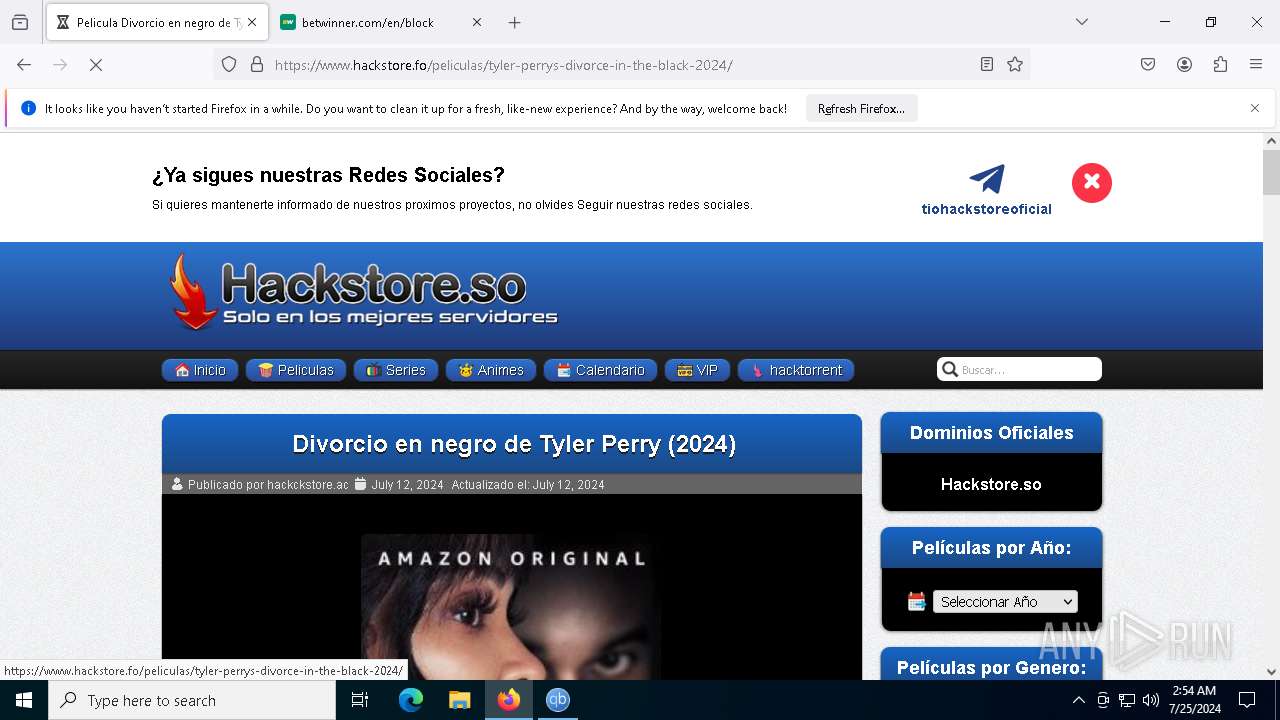Open qBittorrent from taskbar
The height and width of the screenshot is (720, 1280).
click(x=558, y=700)
